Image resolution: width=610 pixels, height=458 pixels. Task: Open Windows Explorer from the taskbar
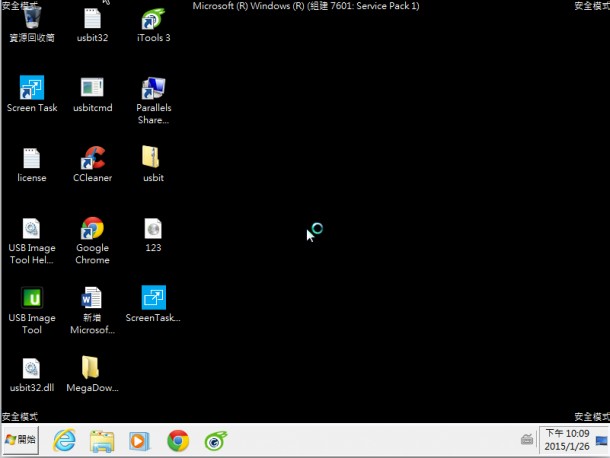[102, 440]
